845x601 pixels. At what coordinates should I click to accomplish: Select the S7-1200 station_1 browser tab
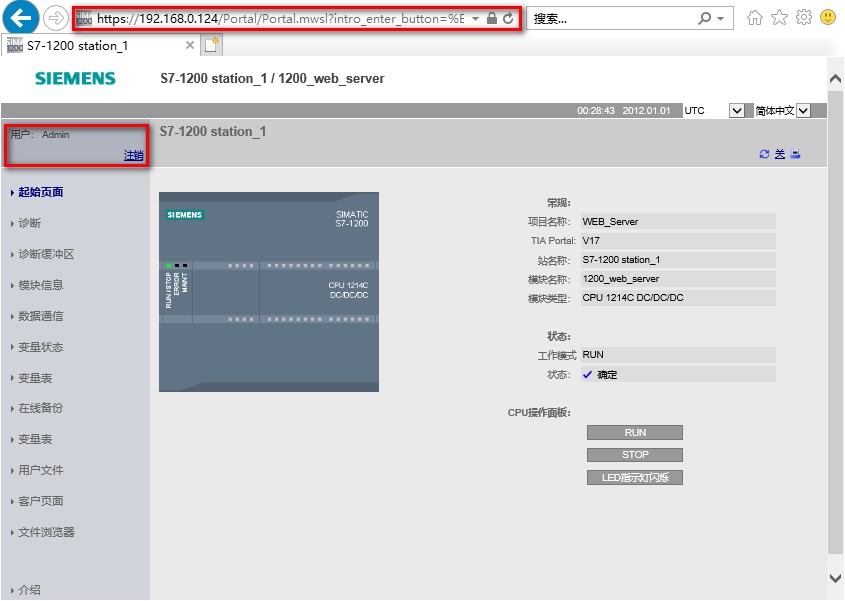click(100, 45)
